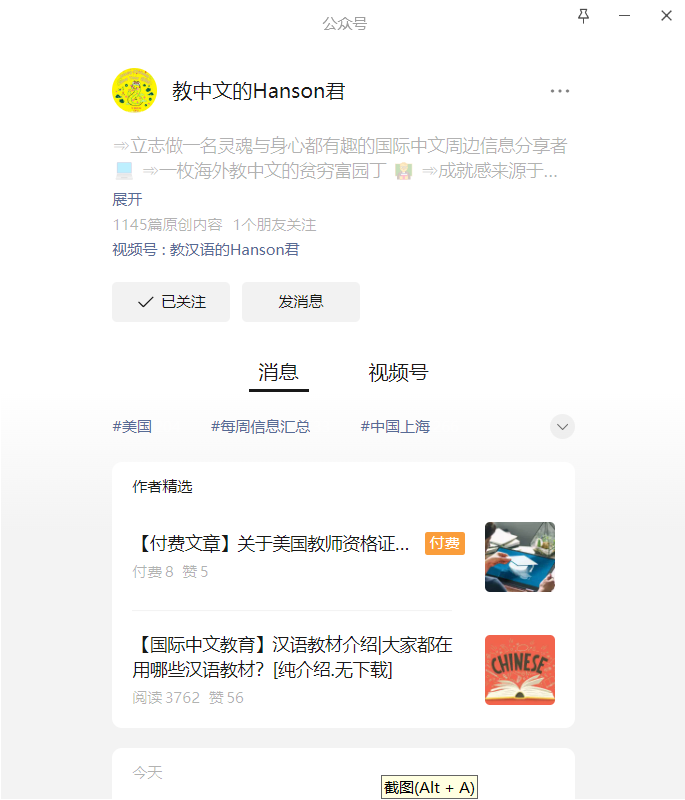Image resolution: width=685 pixels, height=800 pixels.
Task: Open the 视频号：教汉语的Hanson君 link
Action: pos(206,249)
